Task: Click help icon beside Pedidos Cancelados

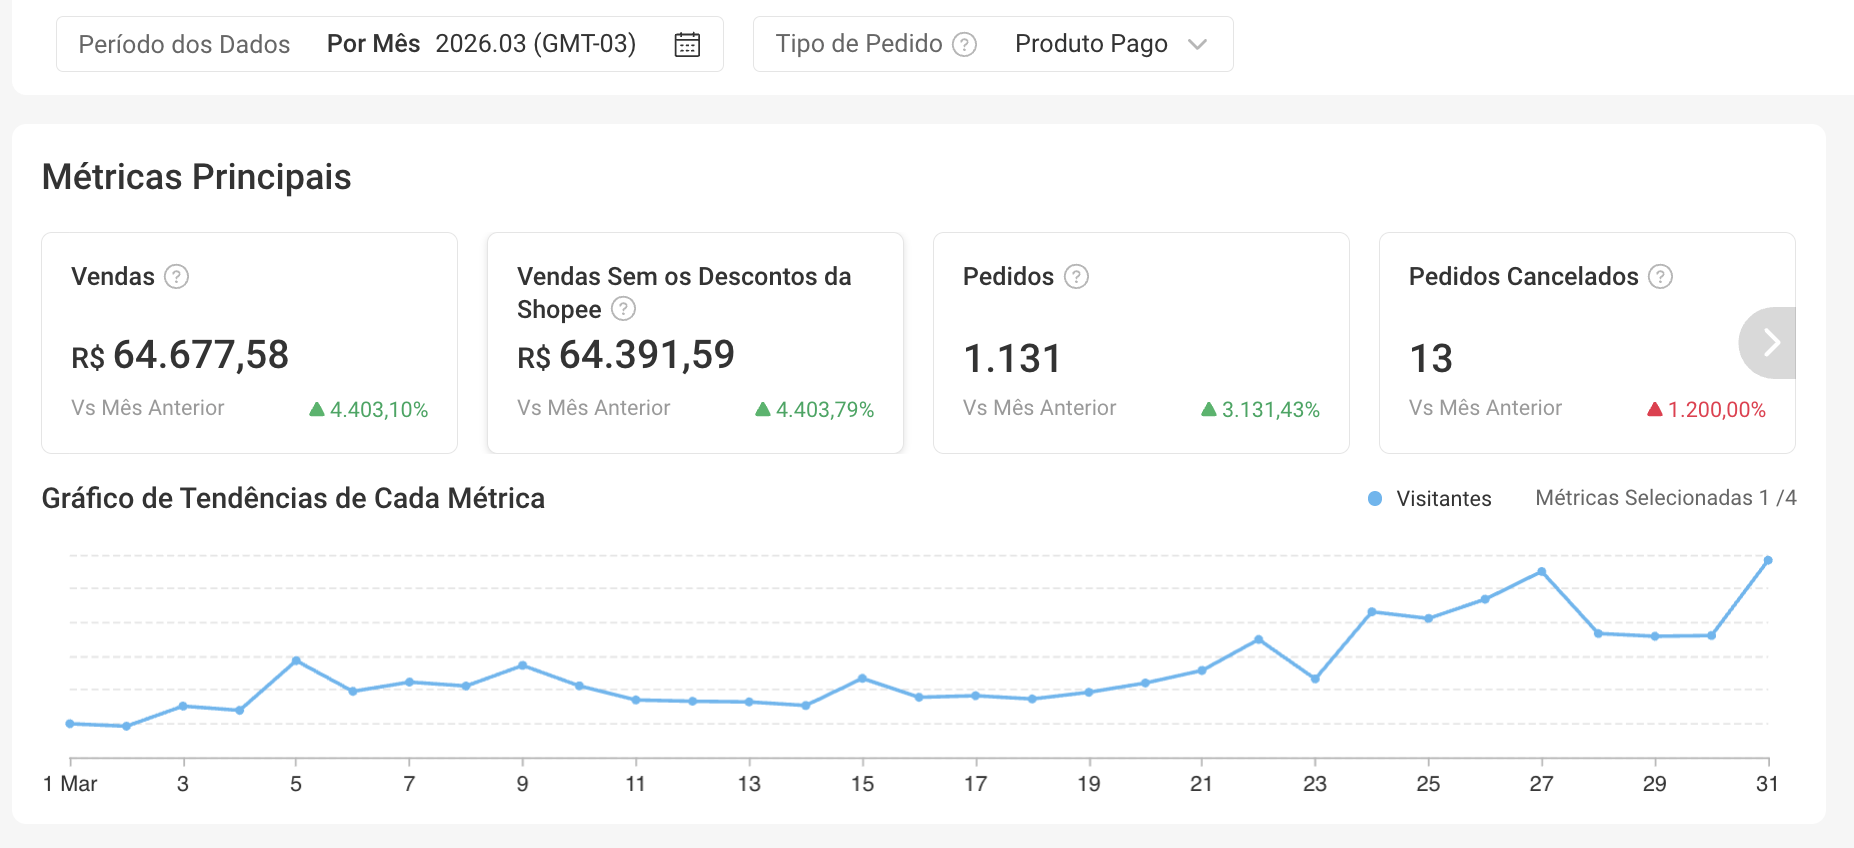Action: tap(1660, 276)
